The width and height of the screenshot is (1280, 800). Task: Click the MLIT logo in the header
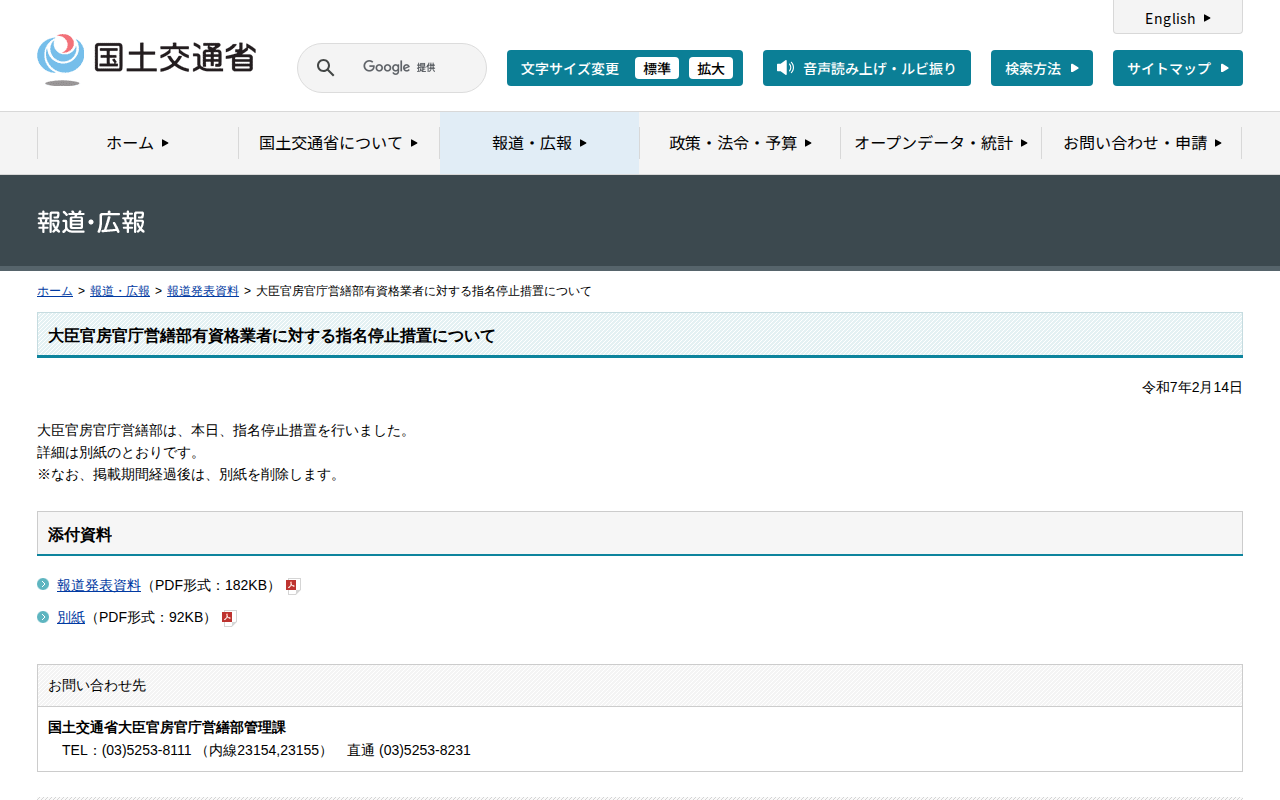[x=146, y=59]
